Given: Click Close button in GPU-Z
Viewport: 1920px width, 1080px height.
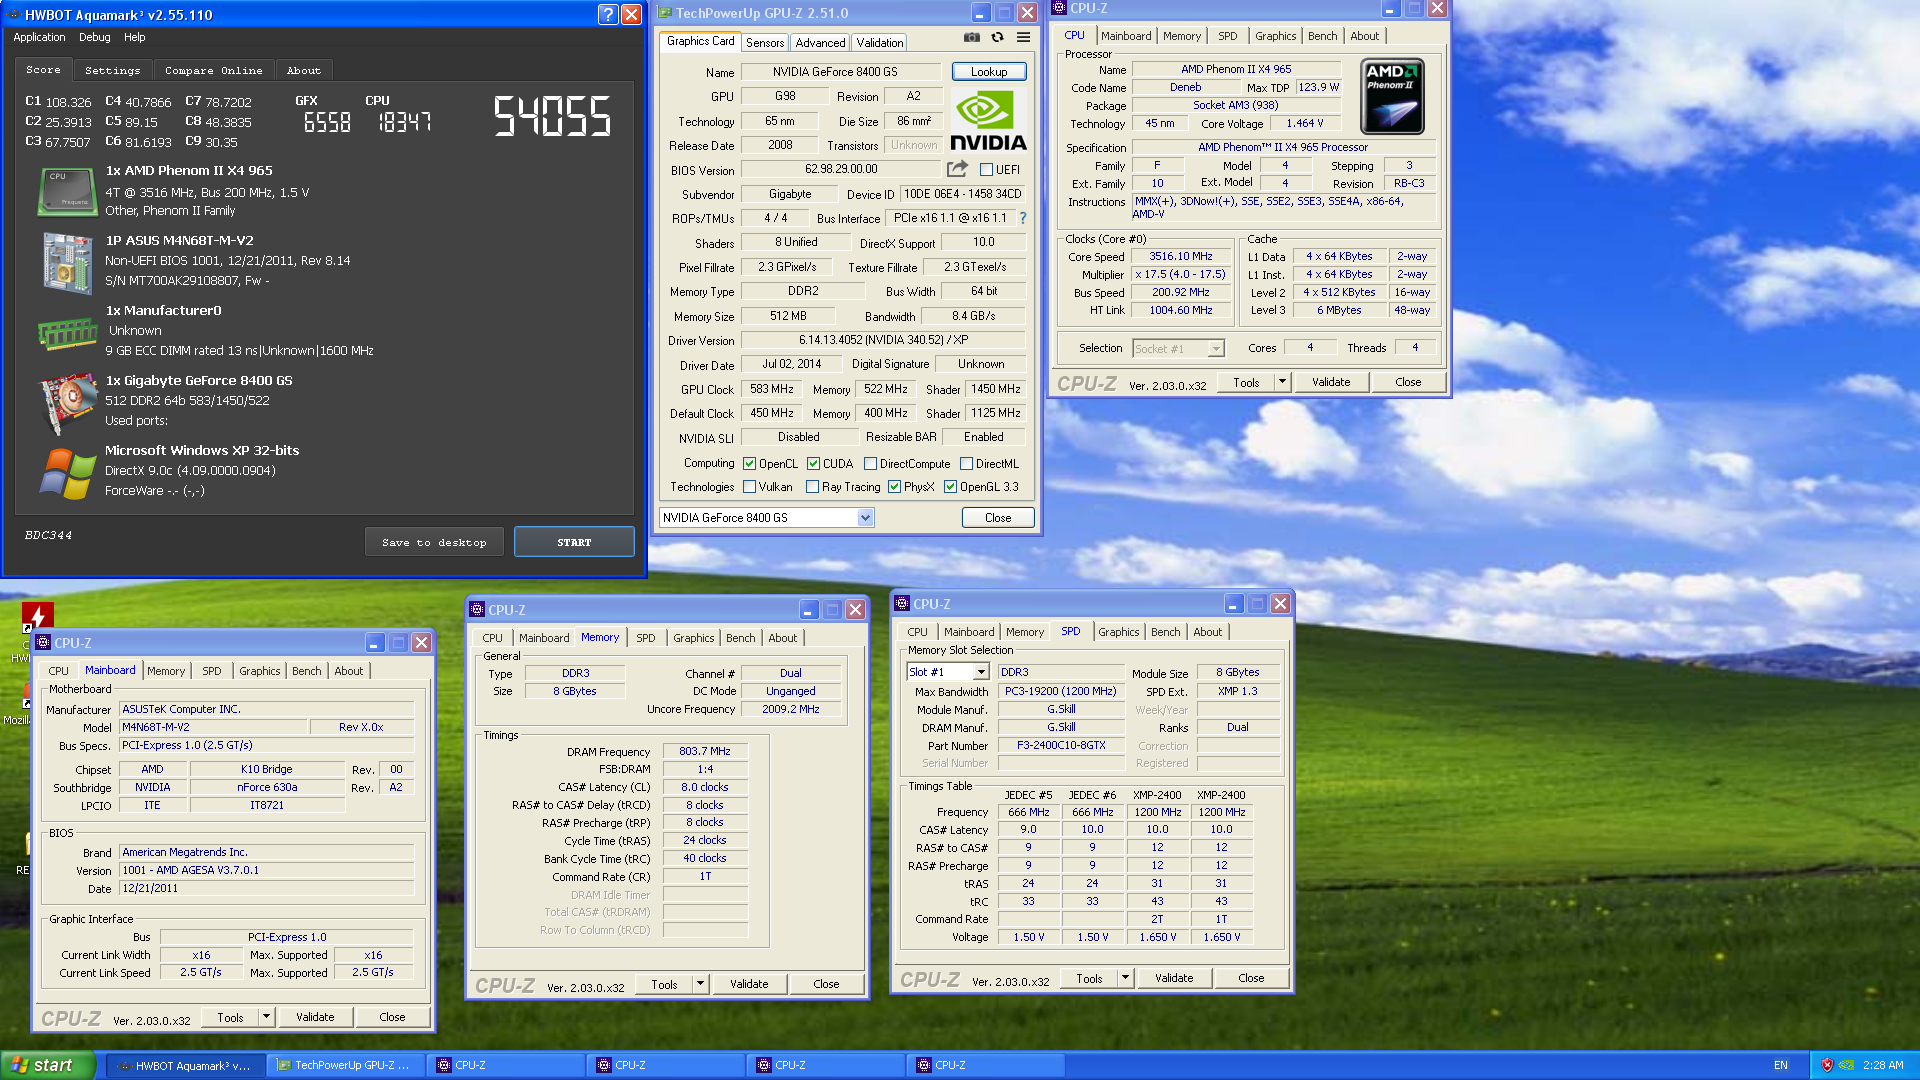Looking at the screenshot, I should point(998,517).
